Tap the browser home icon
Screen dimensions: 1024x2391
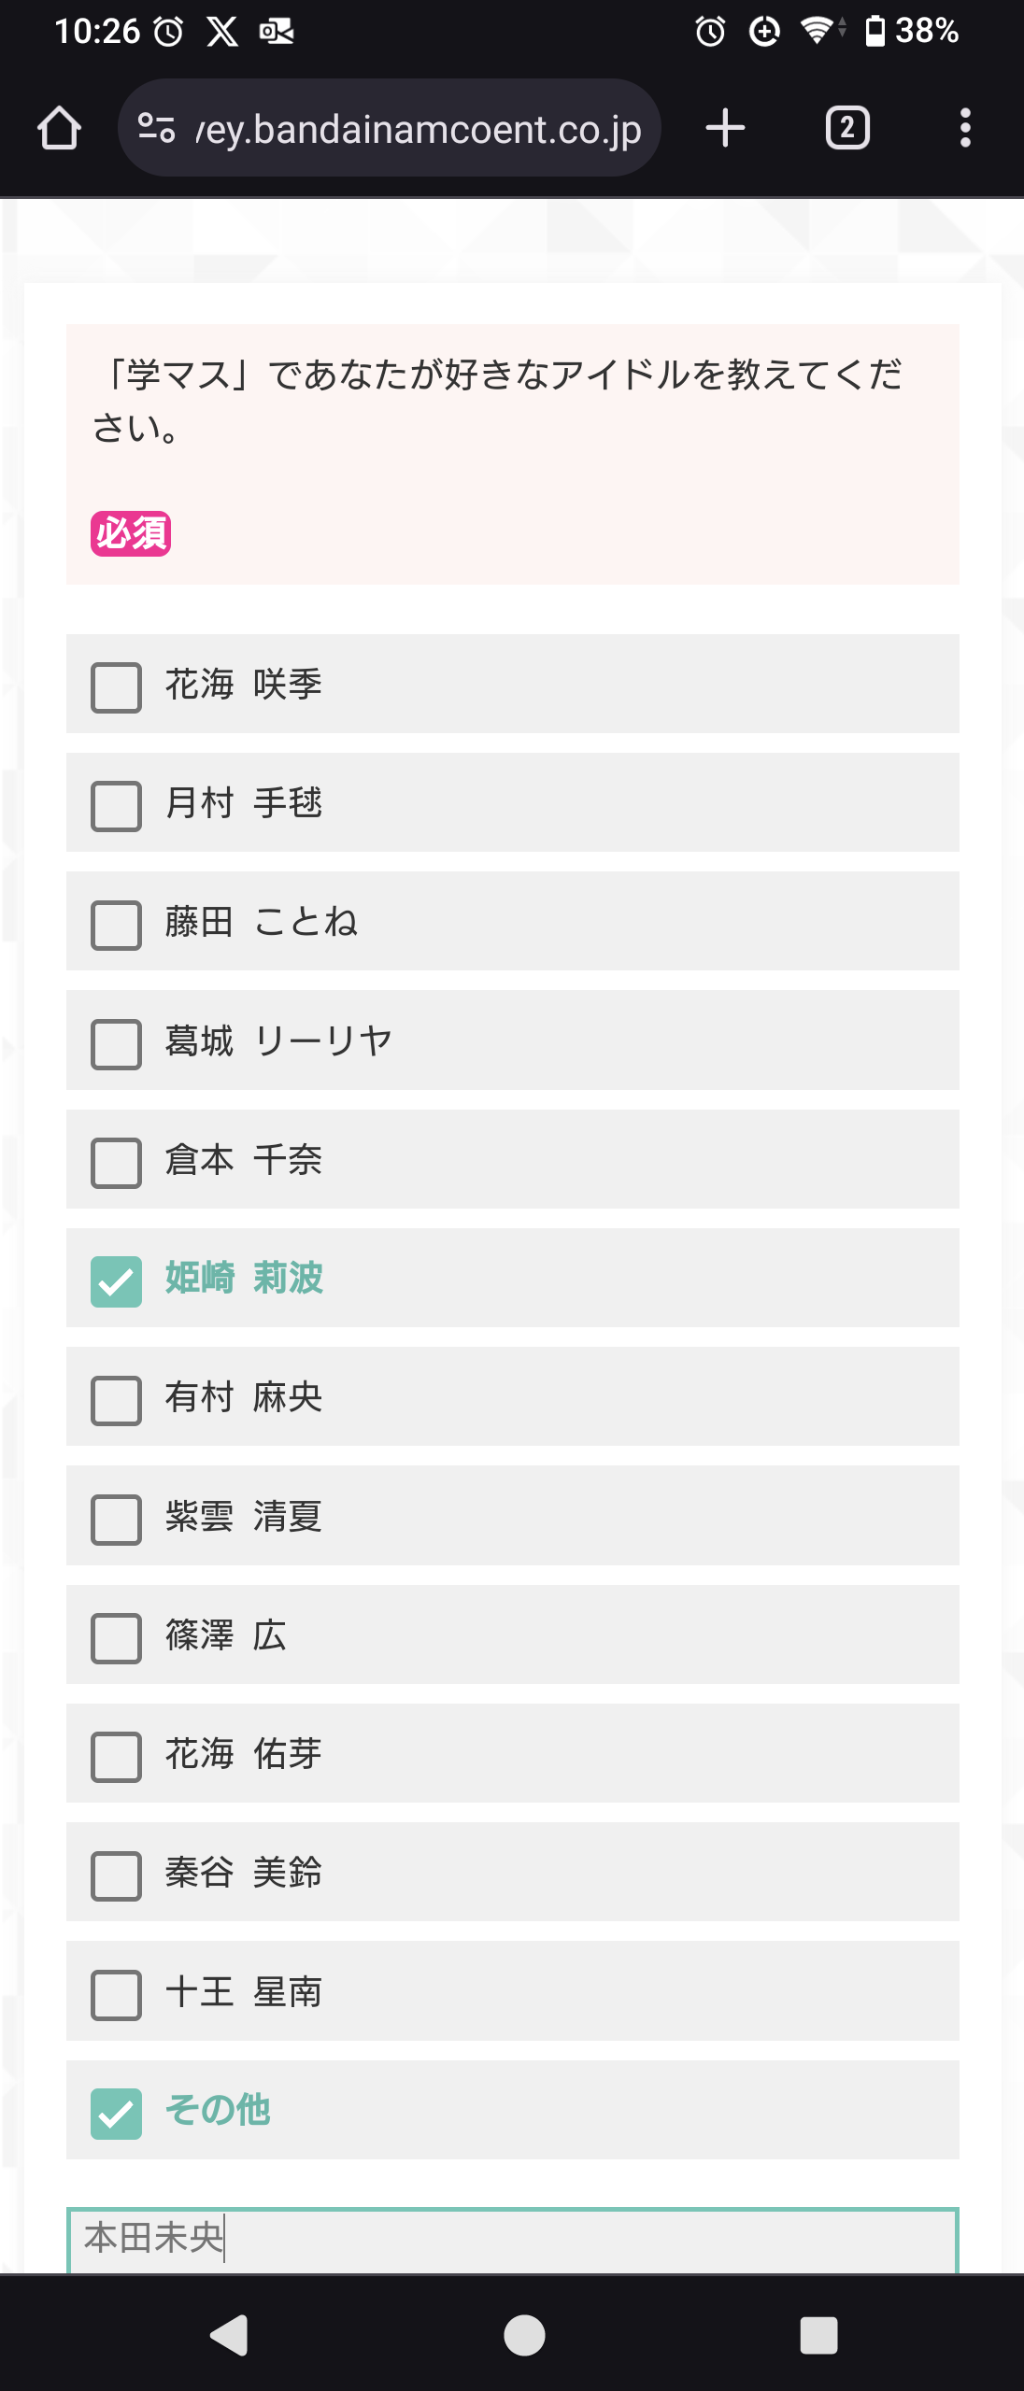(59, 129)
